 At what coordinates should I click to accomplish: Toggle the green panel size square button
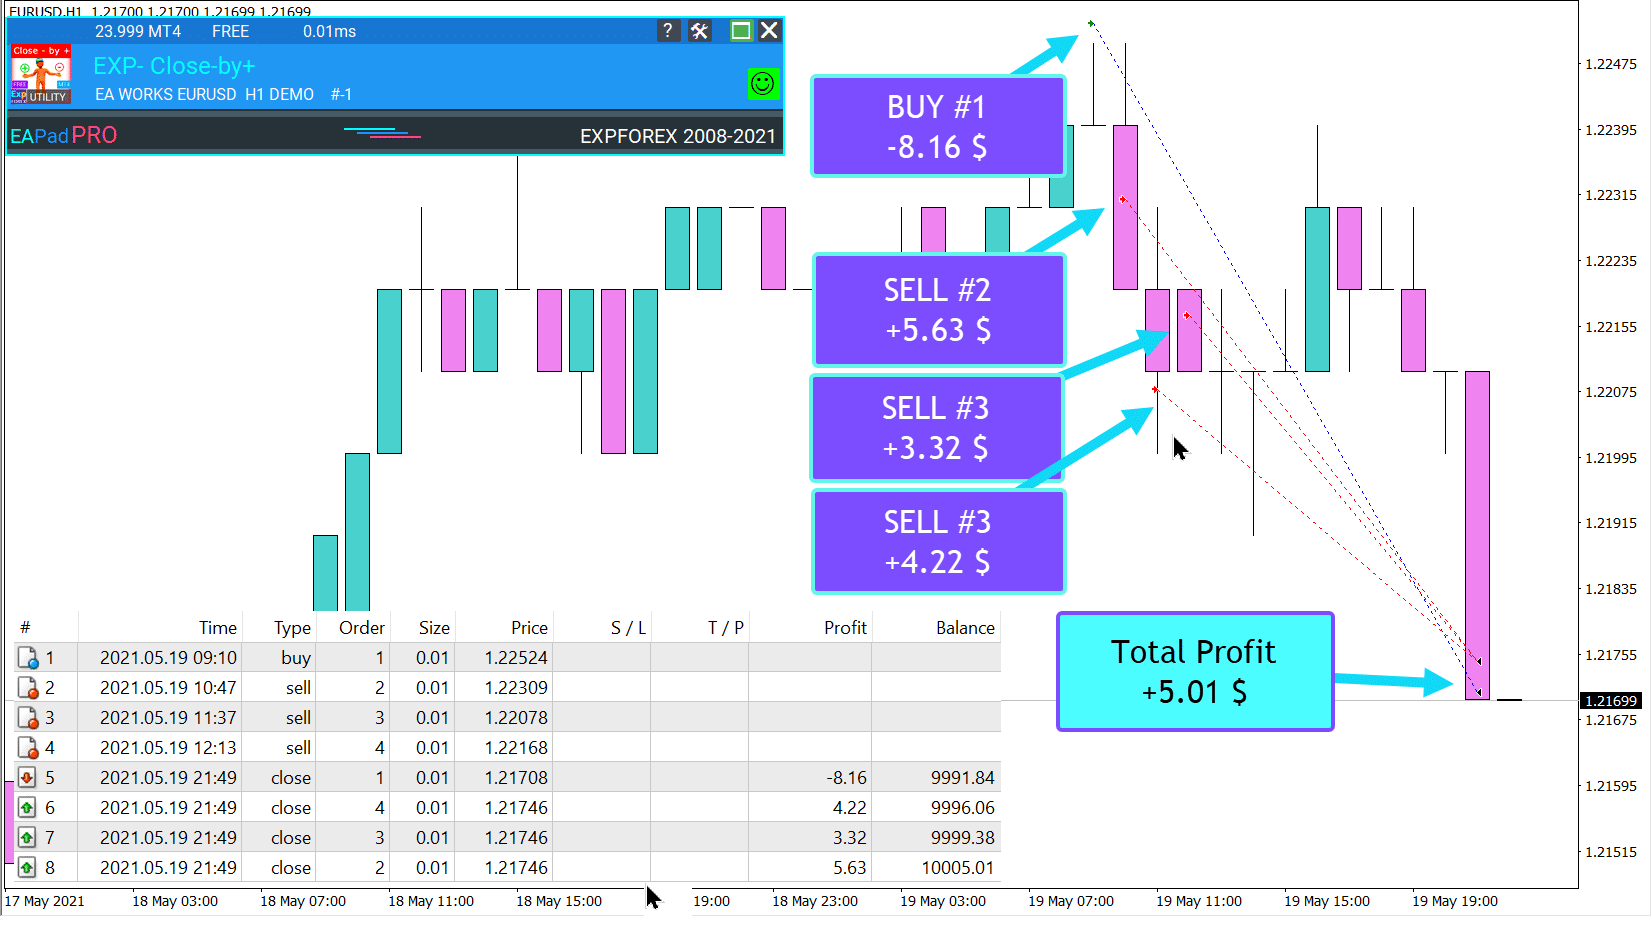(740, 31)
